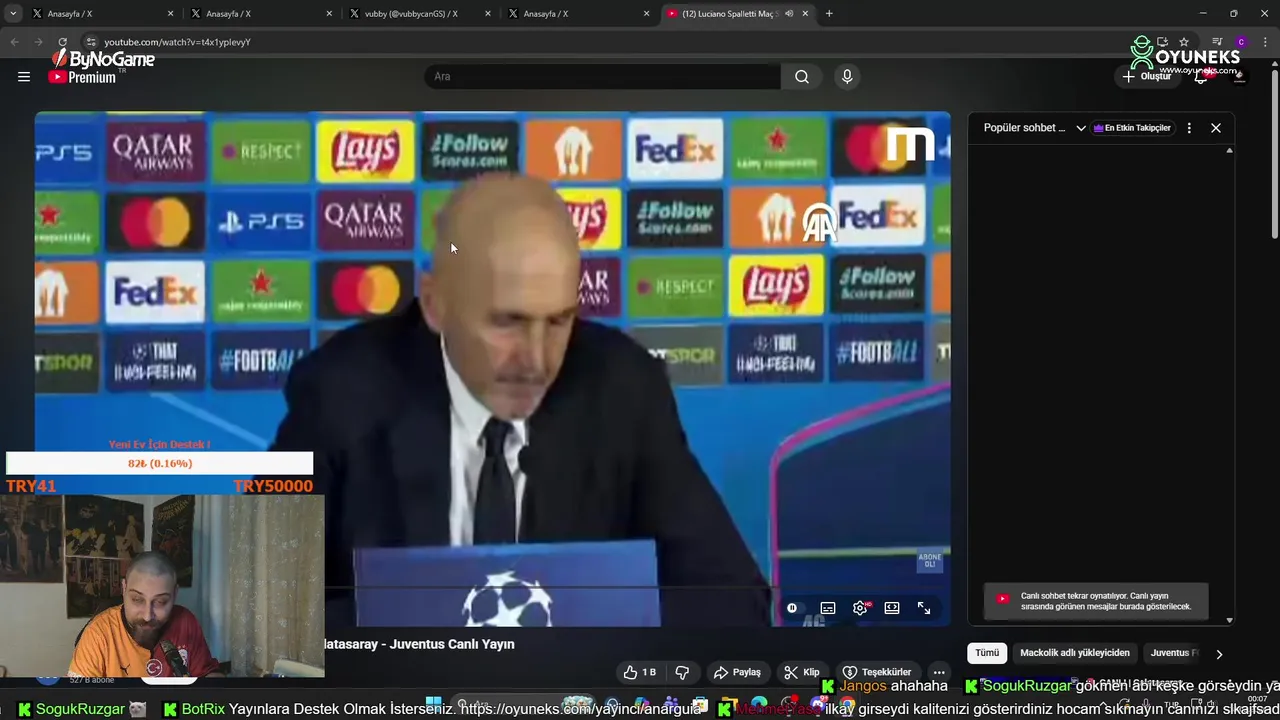Open a new browser tab
The width and height of the screenshot is (1280, 720).
coord(829,14)
